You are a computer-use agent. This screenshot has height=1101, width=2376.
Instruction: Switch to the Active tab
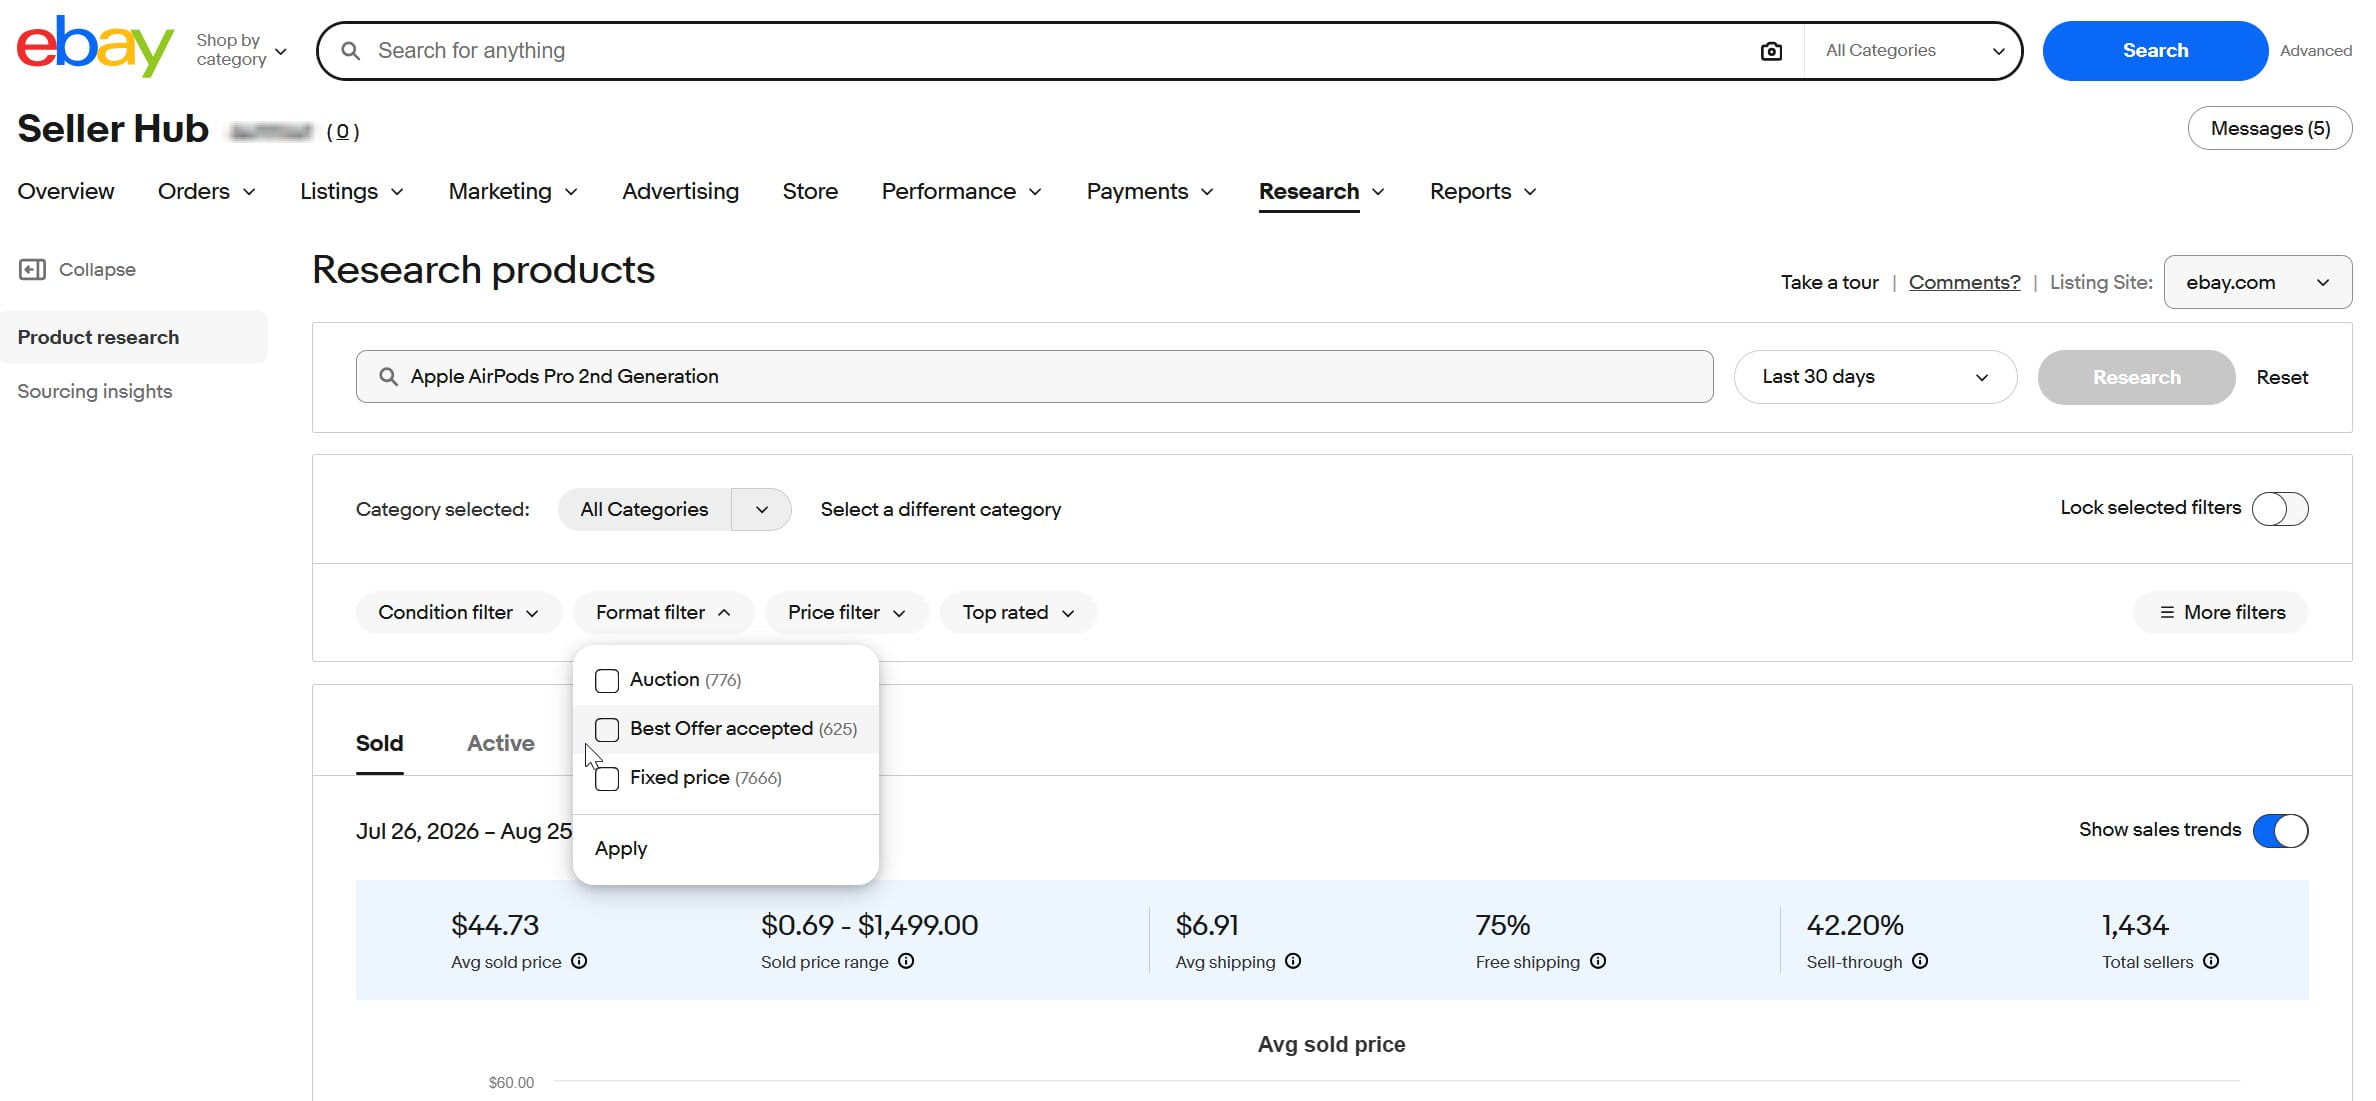click(501, 743)
